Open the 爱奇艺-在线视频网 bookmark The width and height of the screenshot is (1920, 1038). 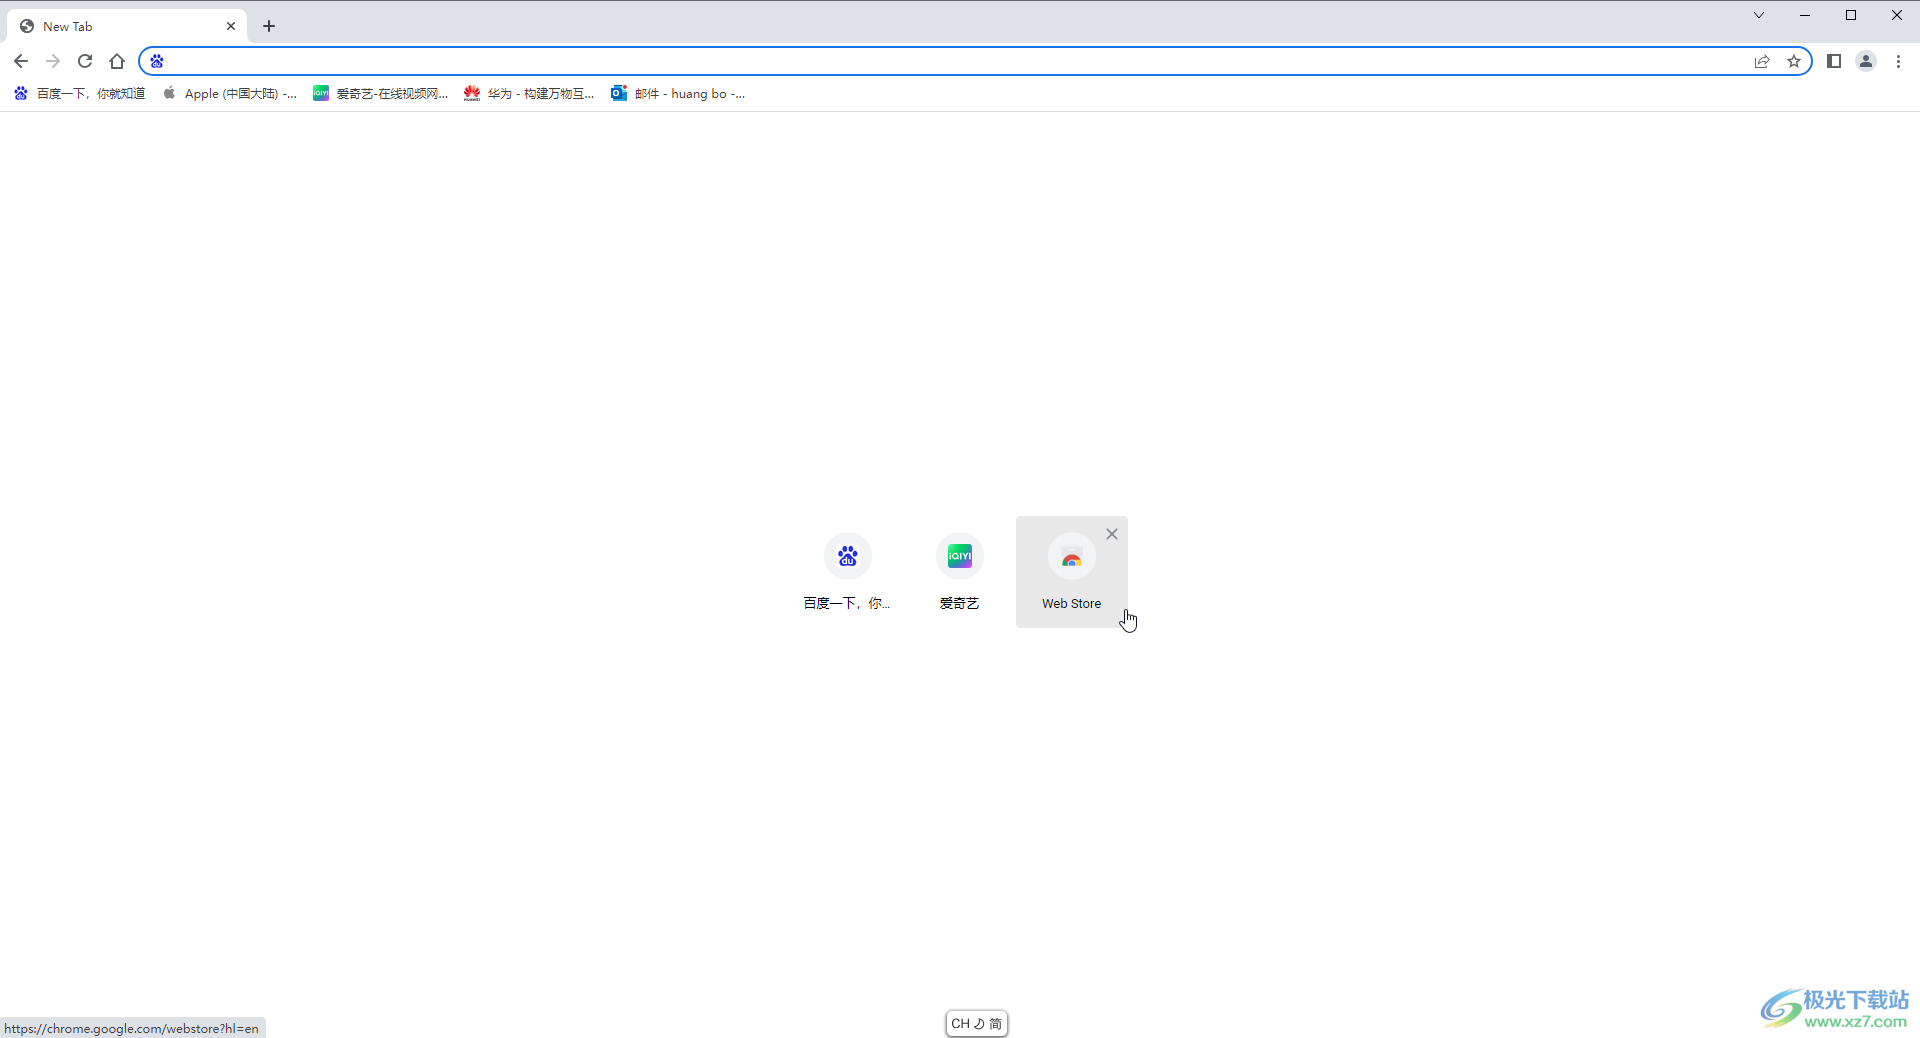tap(380, 93)
